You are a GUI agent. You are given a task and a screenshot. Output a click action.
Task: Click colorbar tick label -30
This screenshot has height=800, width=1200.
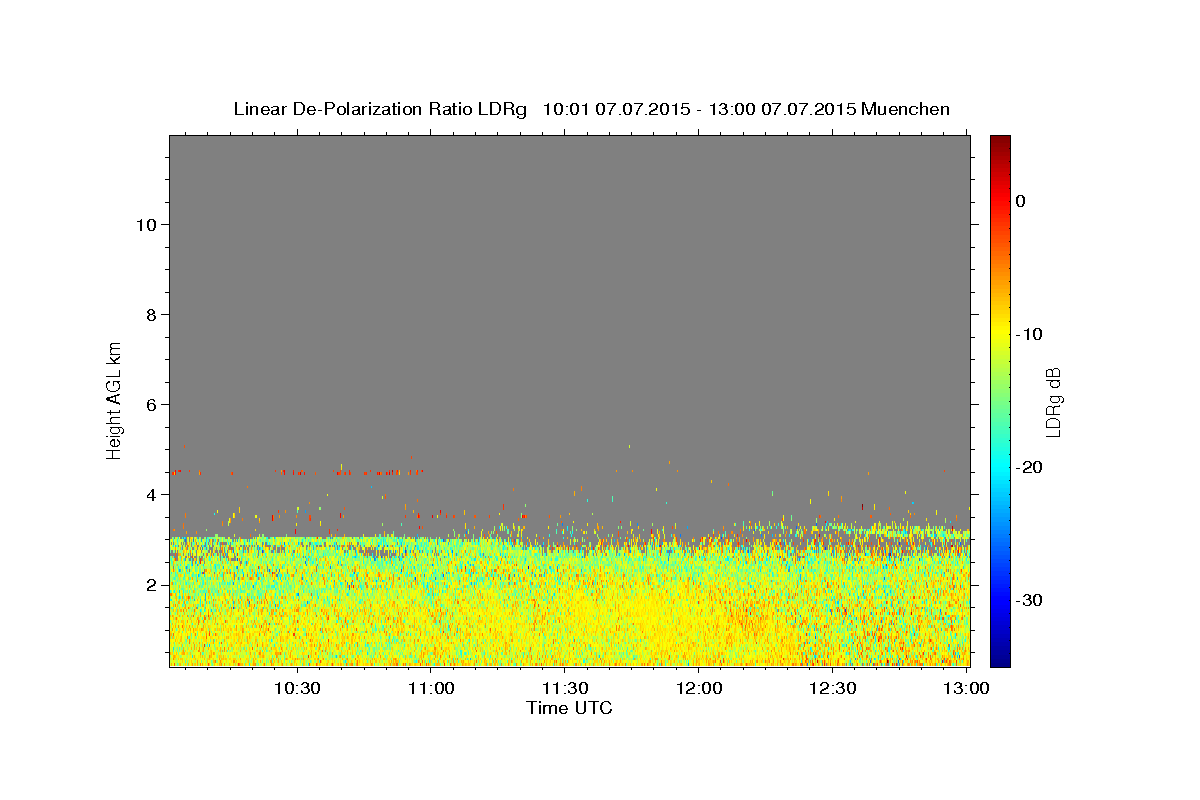point(1029,600)
